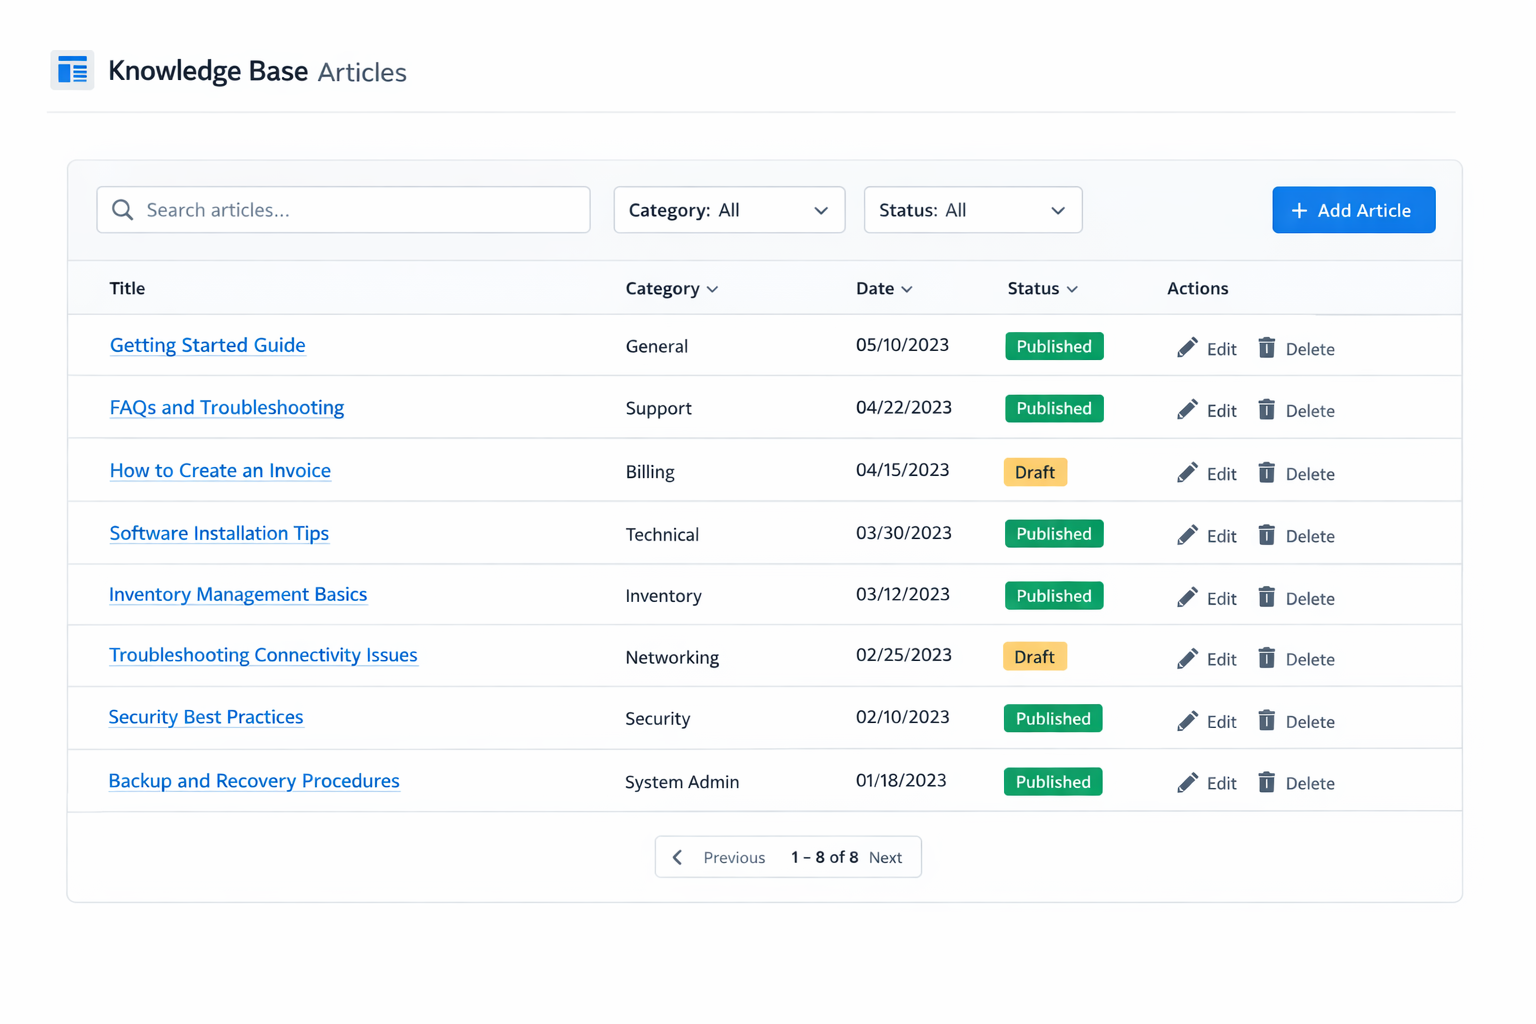This screenshot has height=1024, width=1536.
Task: Open the FAQs and Troubleshooting article
Action: 226,408
